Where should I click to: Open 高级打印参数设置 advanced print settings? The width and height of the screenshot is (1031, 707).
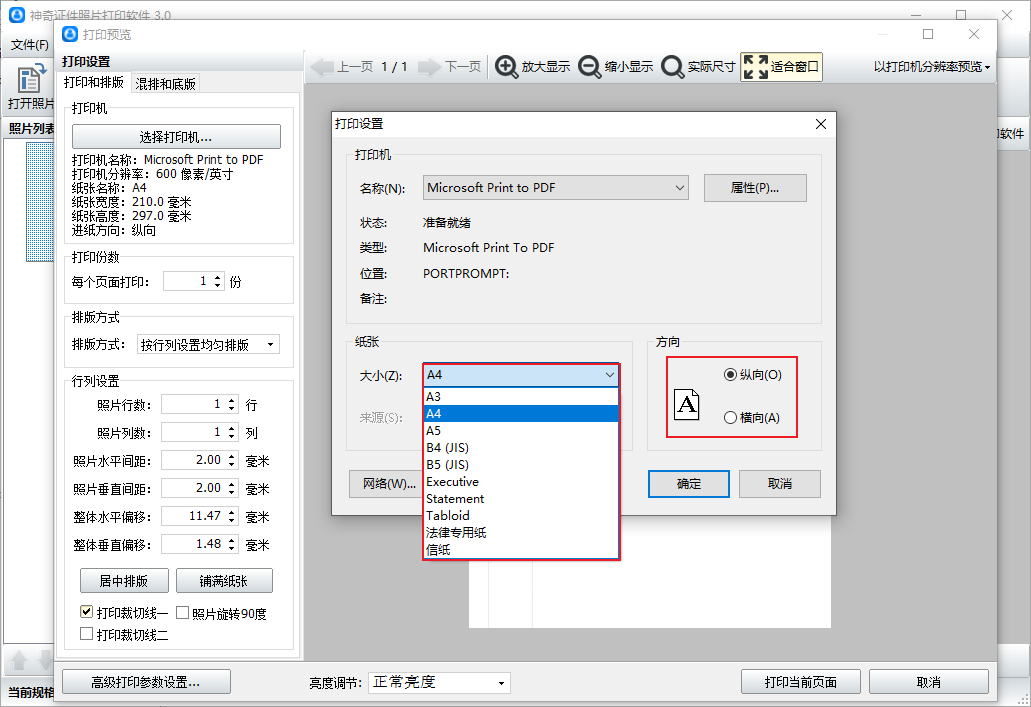[145, 681]
